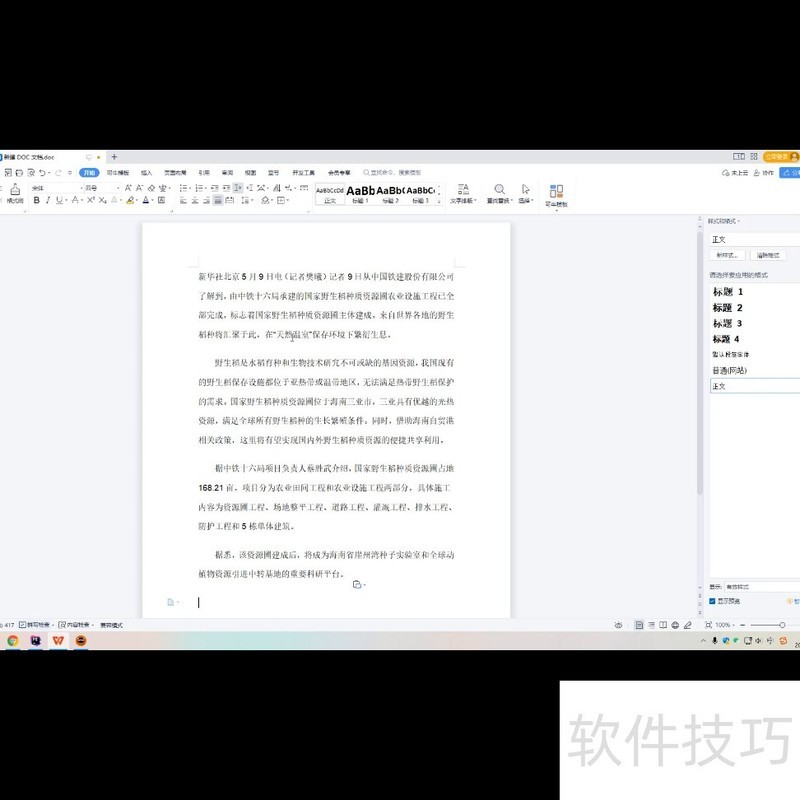Click the WPS Office icon in the taskbar

click(58, 641)
